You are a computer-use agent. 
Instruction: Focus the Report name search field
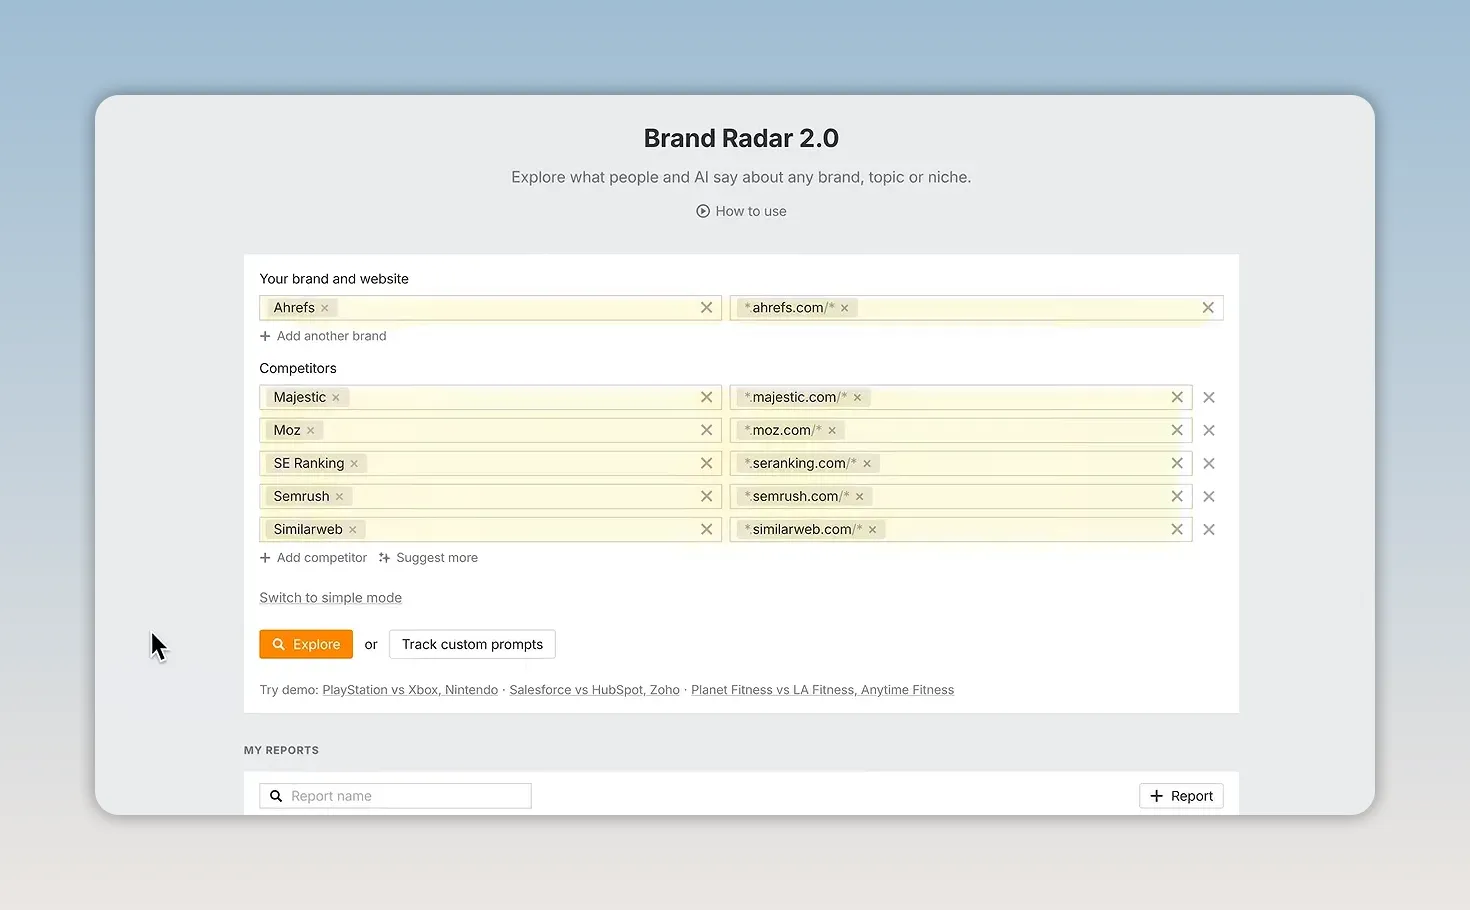[395, 796]
